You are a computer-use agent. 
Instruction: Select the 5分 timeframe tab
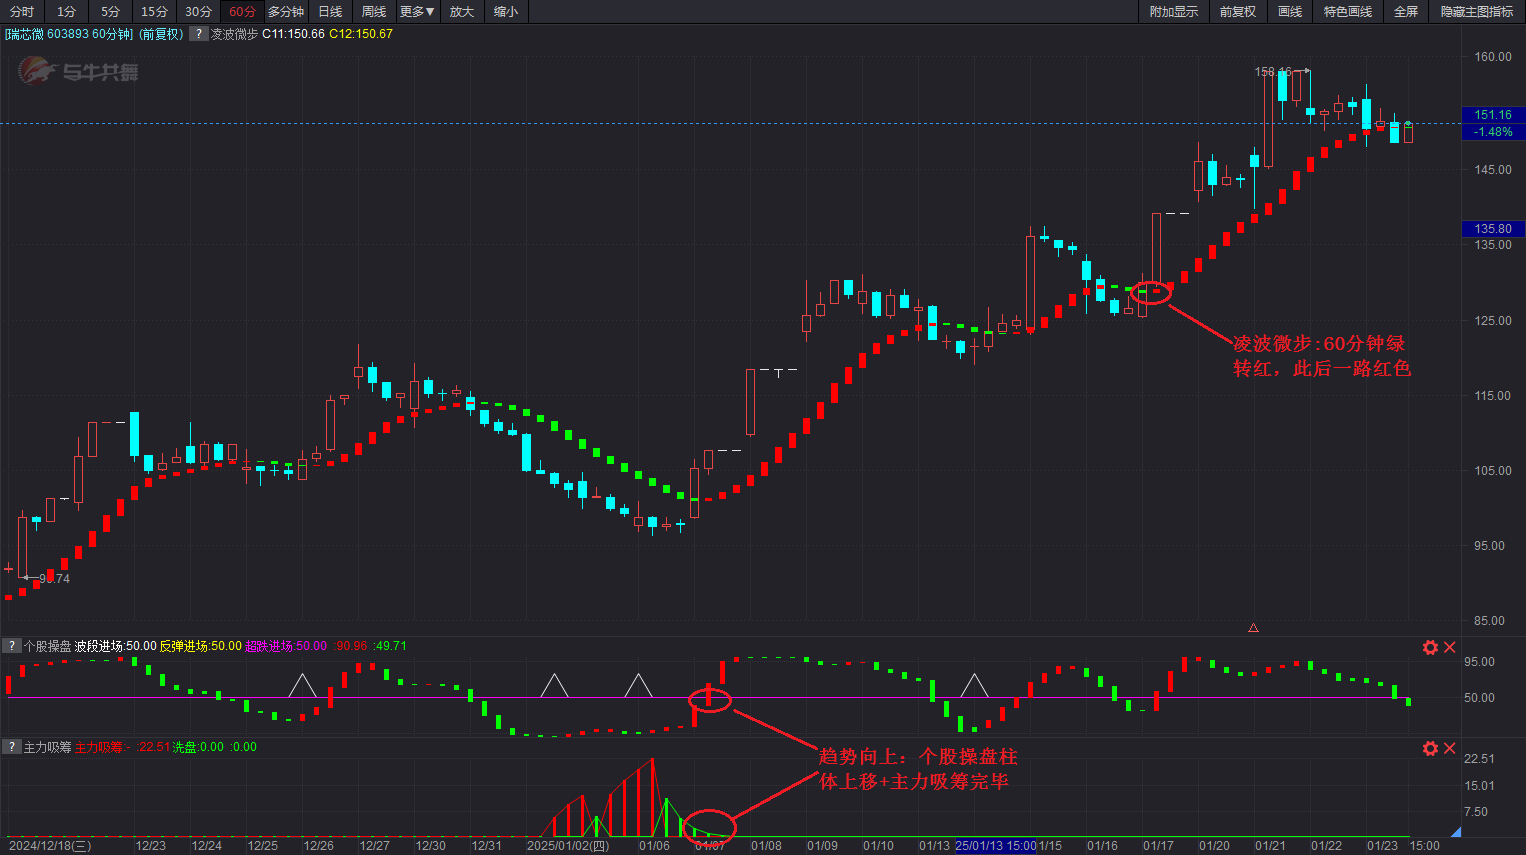[x=110, y=12]
